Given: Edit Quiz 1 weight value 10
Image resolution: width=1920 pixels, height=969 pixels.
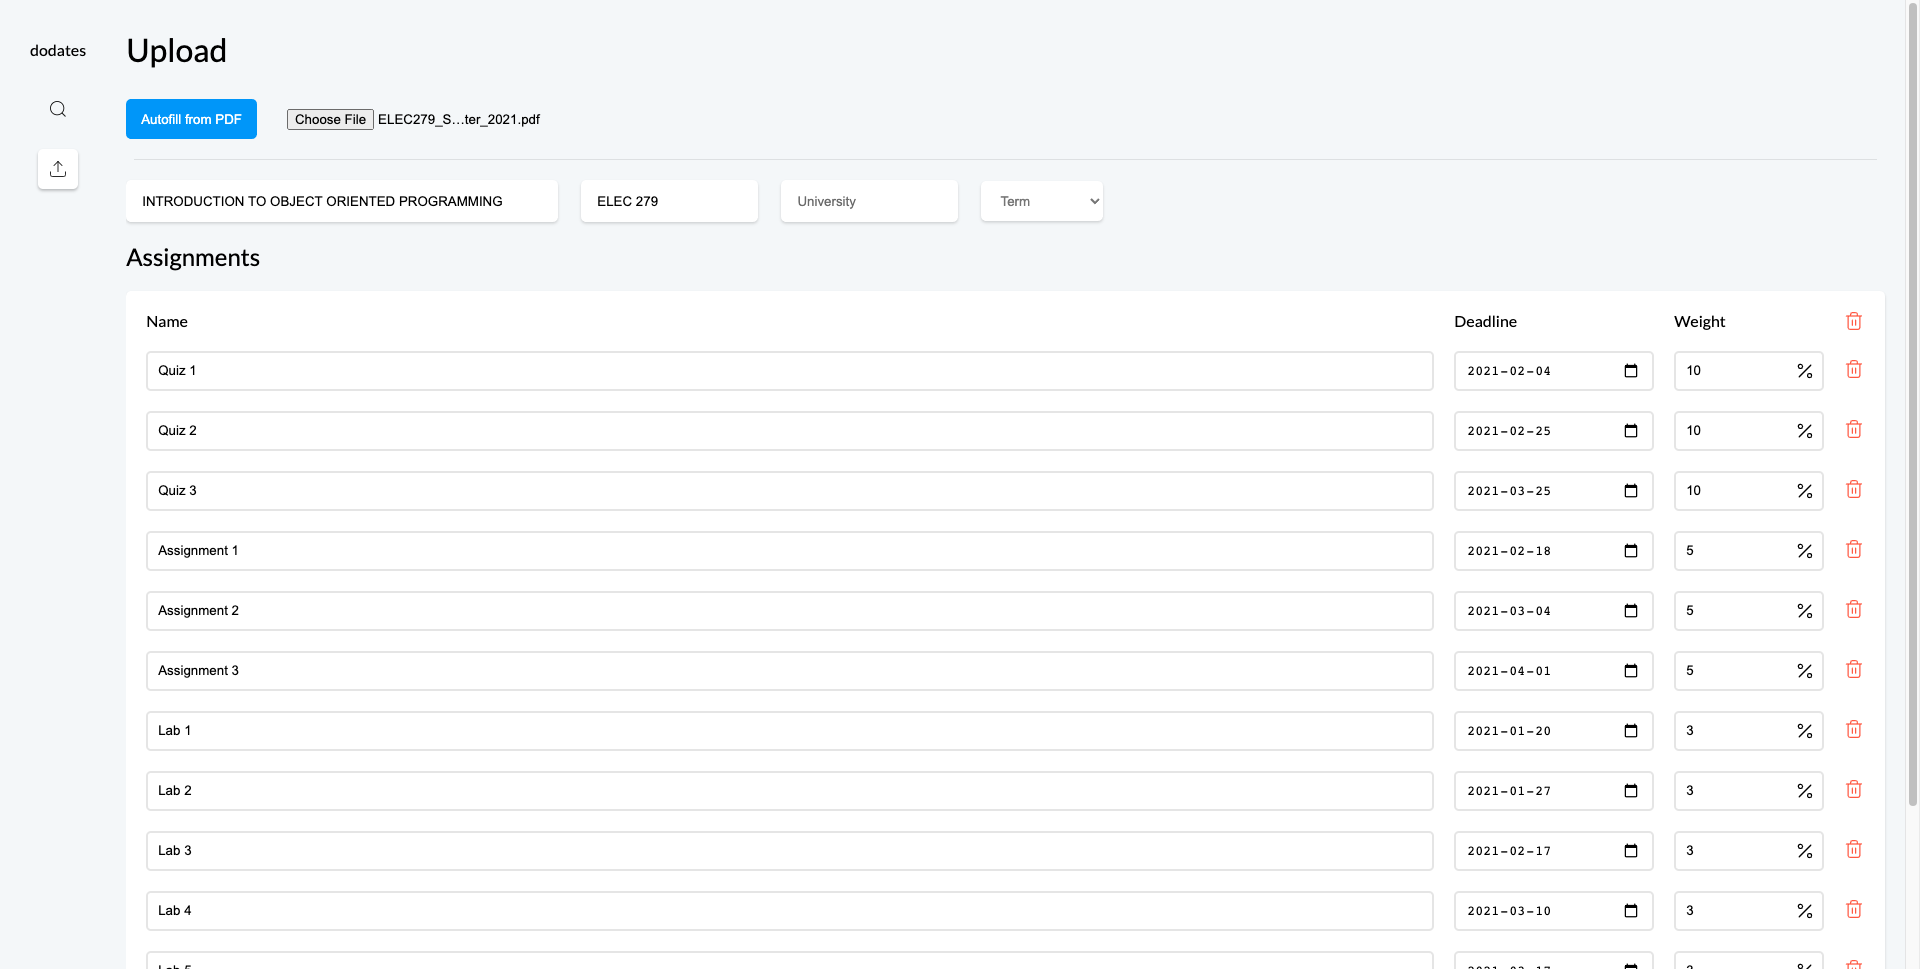Looking at the screenshot, I should [1749, 371].
